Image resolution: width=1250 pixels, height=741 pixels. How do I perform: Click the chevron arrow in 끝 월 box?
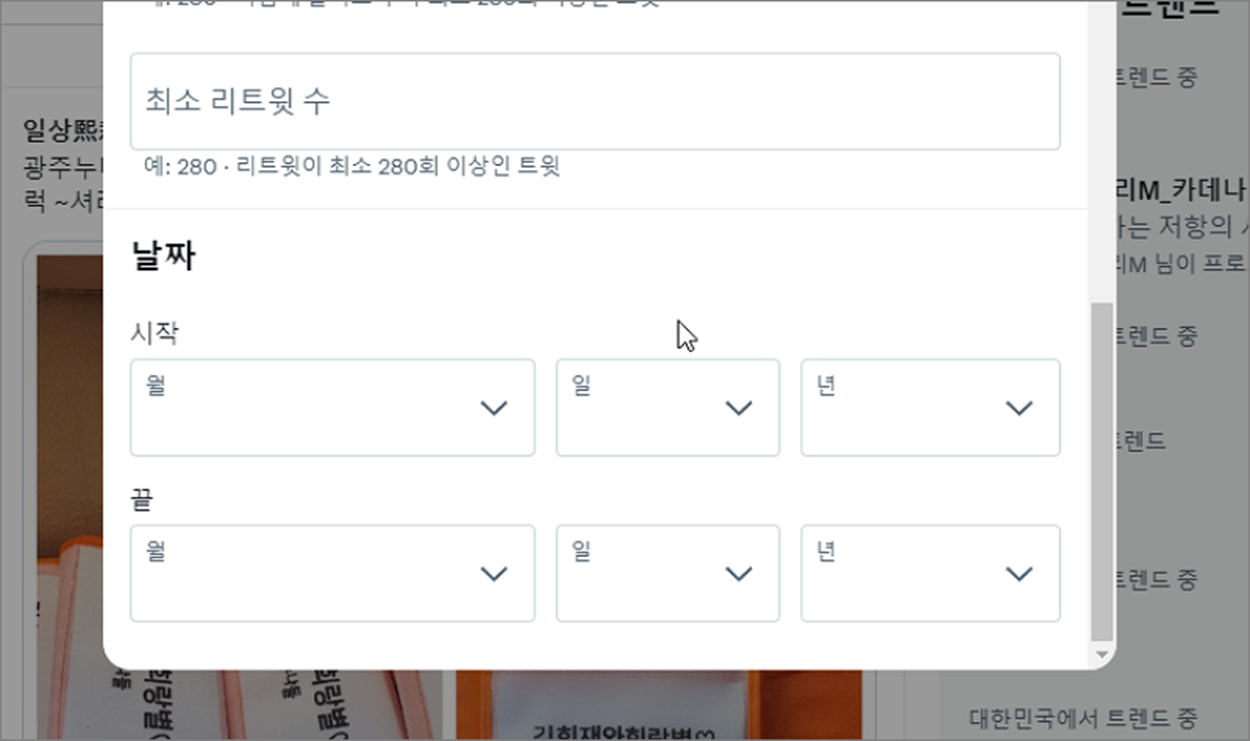tap(494, 574)
